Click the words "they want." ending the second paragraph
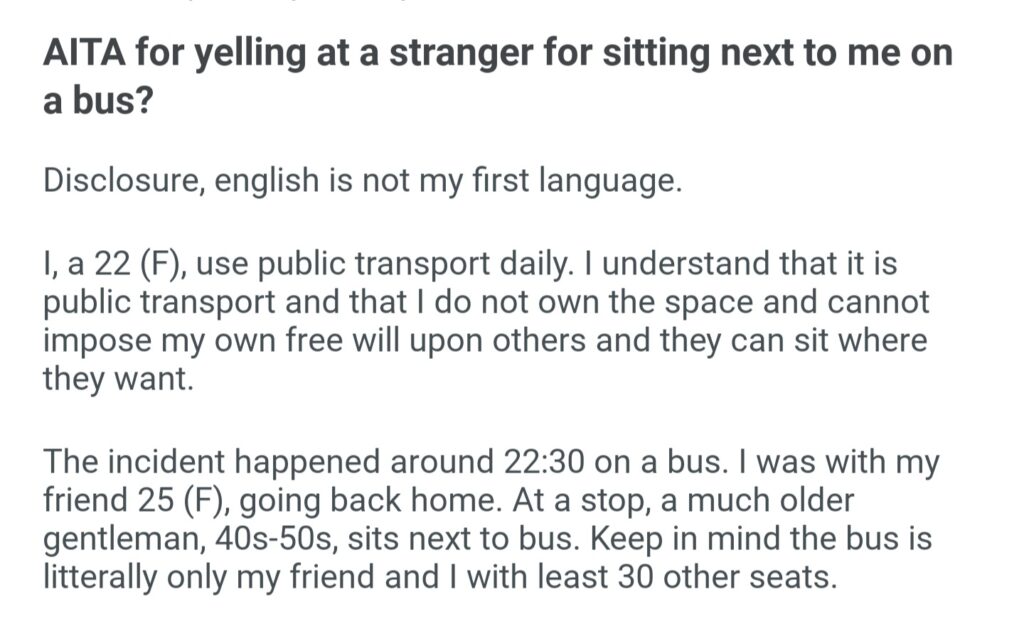 117,379
